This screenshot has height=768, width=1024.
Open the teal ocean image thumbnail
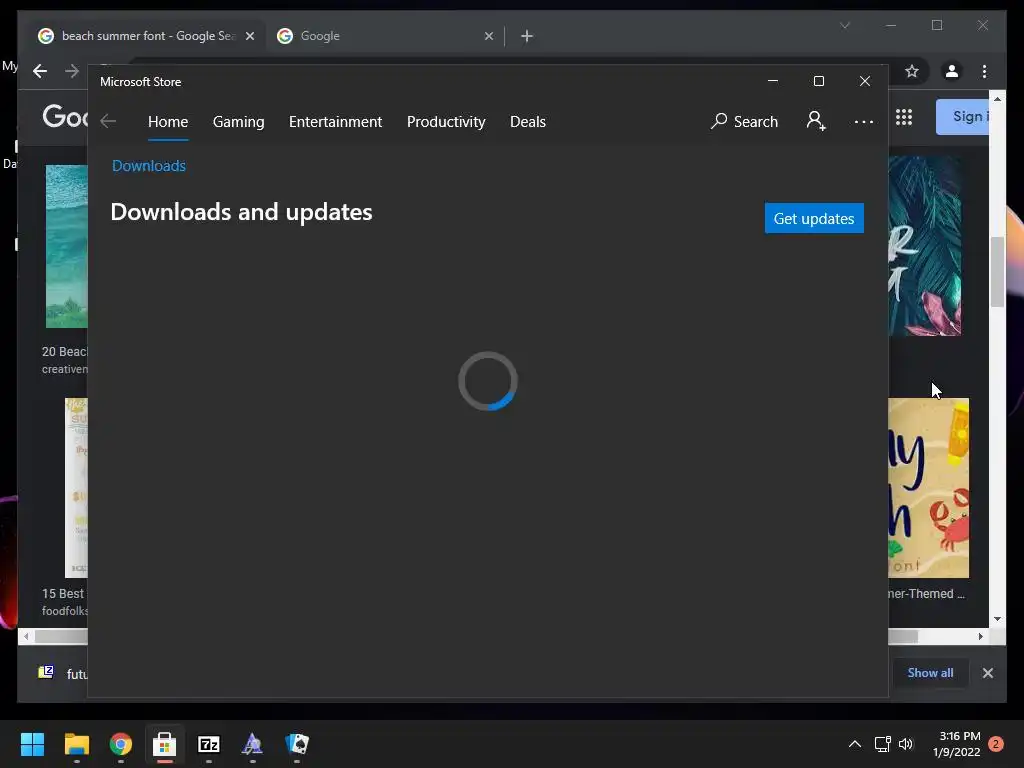[x=66, y=246]
